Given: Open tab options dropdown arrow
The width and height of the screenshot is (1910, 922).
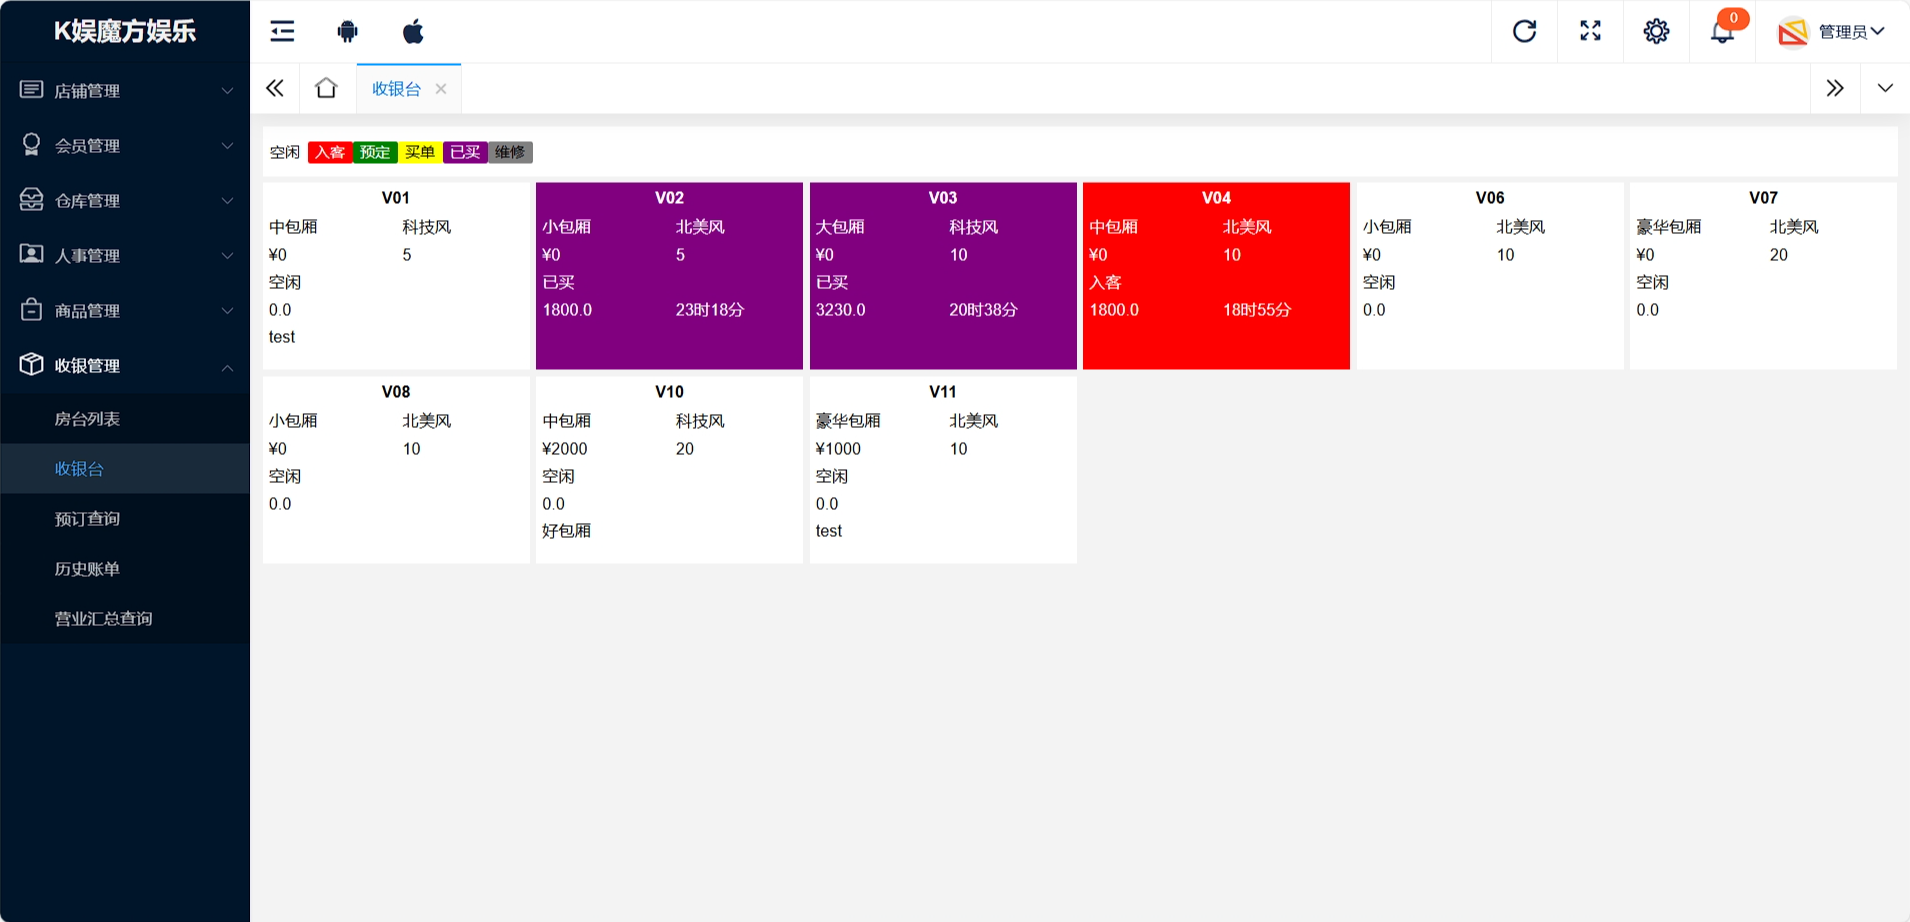Looking at the screenshot, I should 1885,88.
